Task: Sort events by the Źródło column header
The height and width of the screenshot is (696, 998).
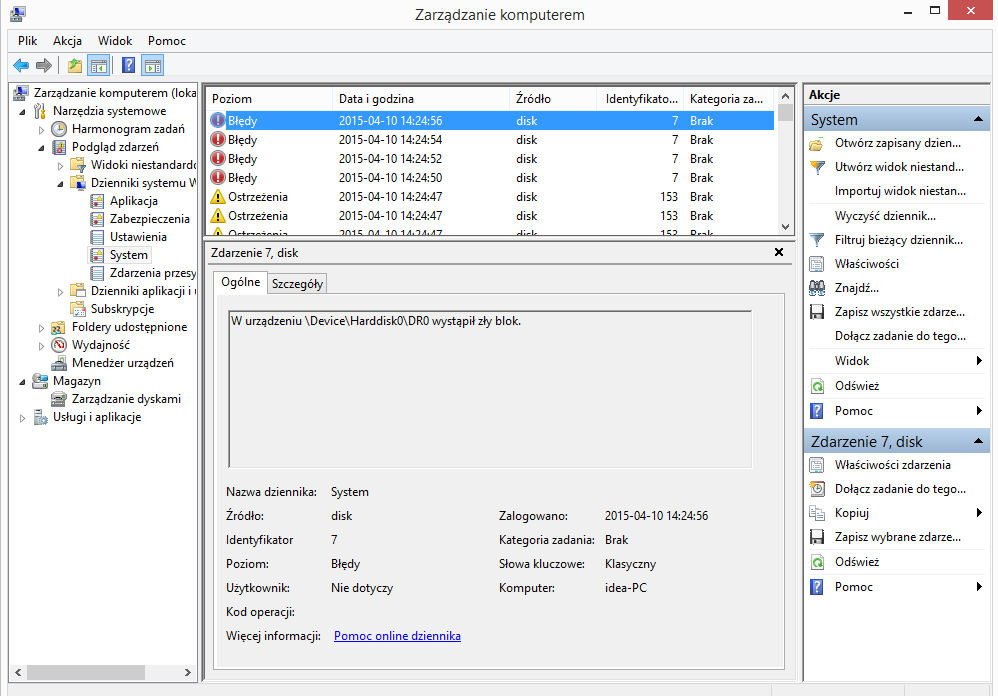Action: (x=553, y=99)
